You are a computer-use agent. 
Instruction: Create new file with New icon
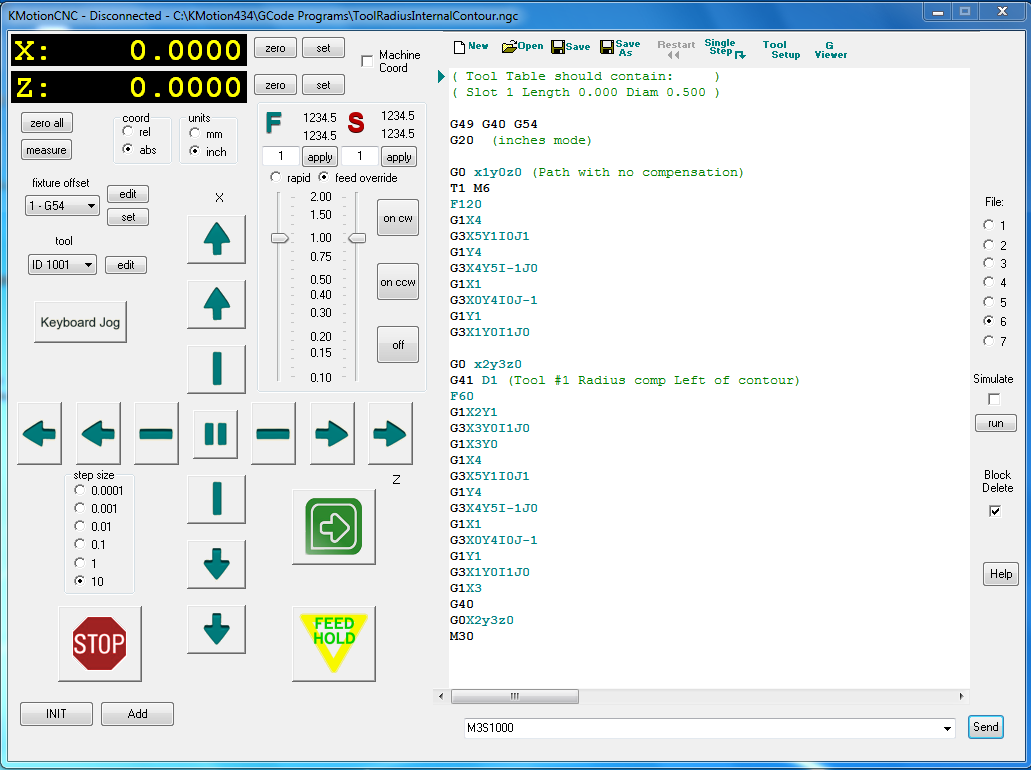point(471,46)
